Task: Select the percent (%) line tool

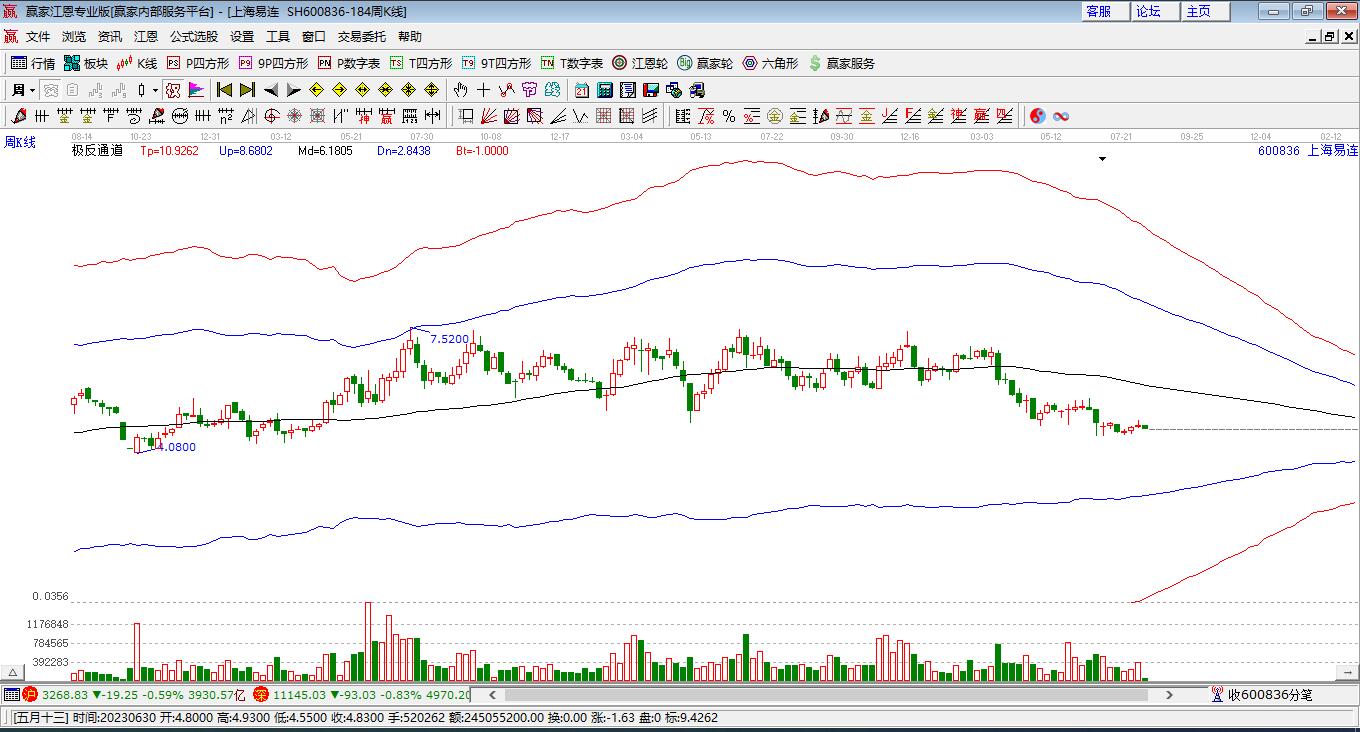Action: (x=729, y=116)
